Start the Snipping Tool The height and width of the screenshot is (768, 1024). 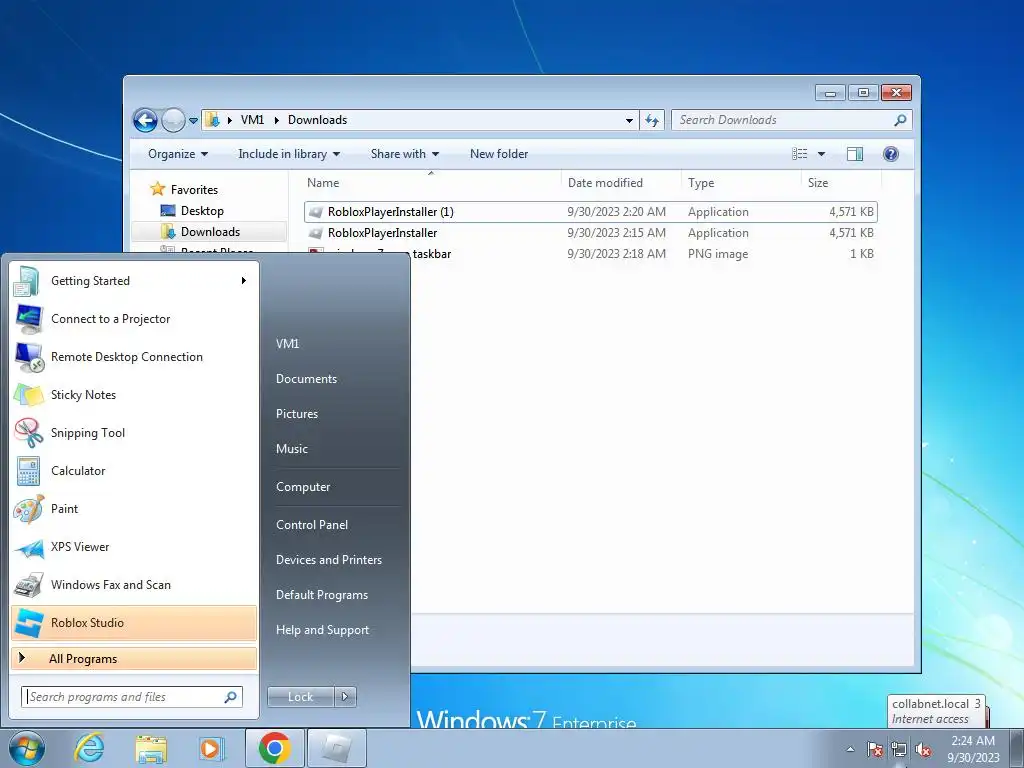pyautogui.click(x=134, y=432)
